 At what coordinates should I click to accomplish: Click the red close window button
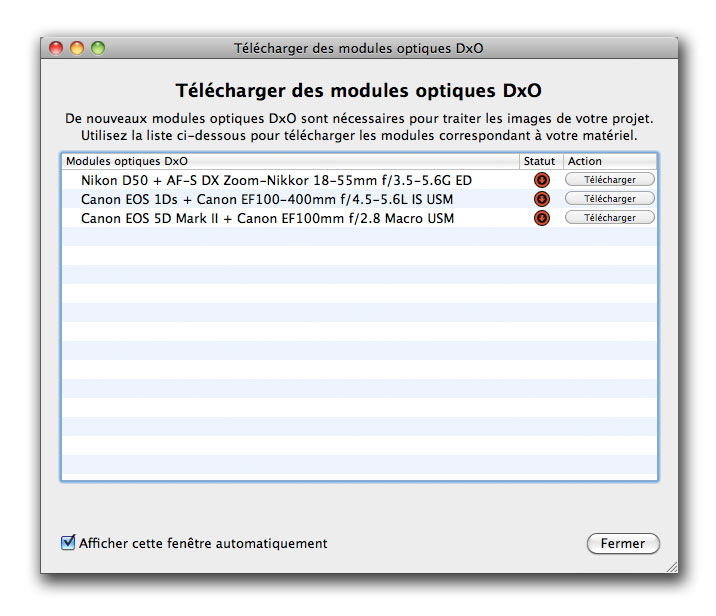pos(56,48)
